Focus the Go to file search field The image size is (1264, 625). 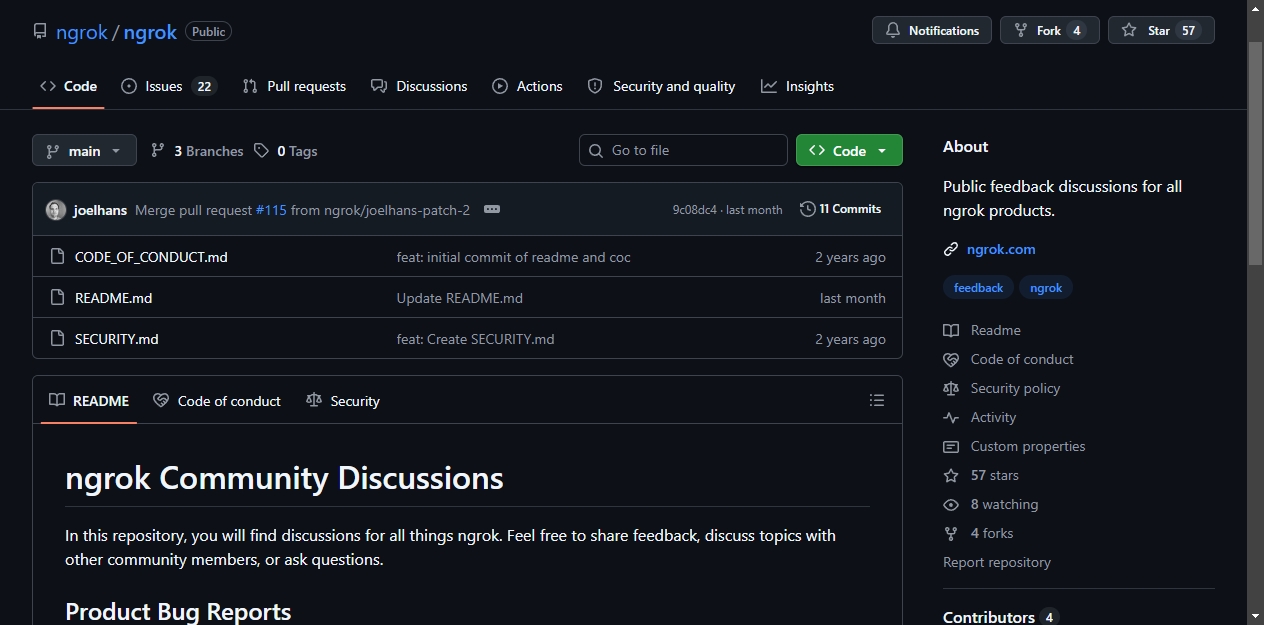[x=683, y=150]
